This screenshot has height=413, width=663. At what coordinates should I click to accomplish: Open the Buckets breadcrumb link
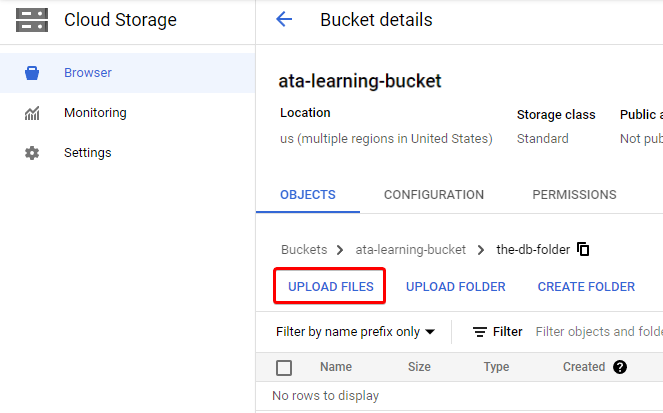click(x=304, y=249)
